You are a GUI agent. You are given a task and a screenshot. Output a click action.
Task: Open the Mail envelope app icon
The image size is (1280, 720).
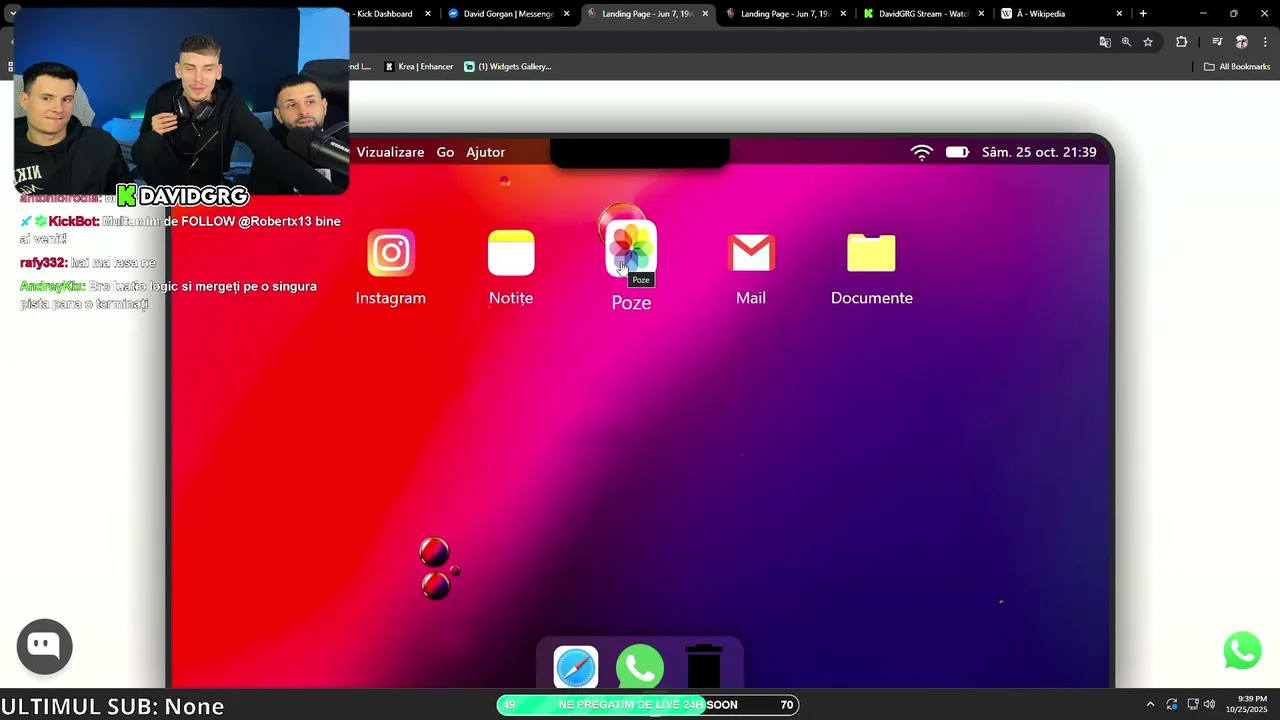click(x=751, y=253)
